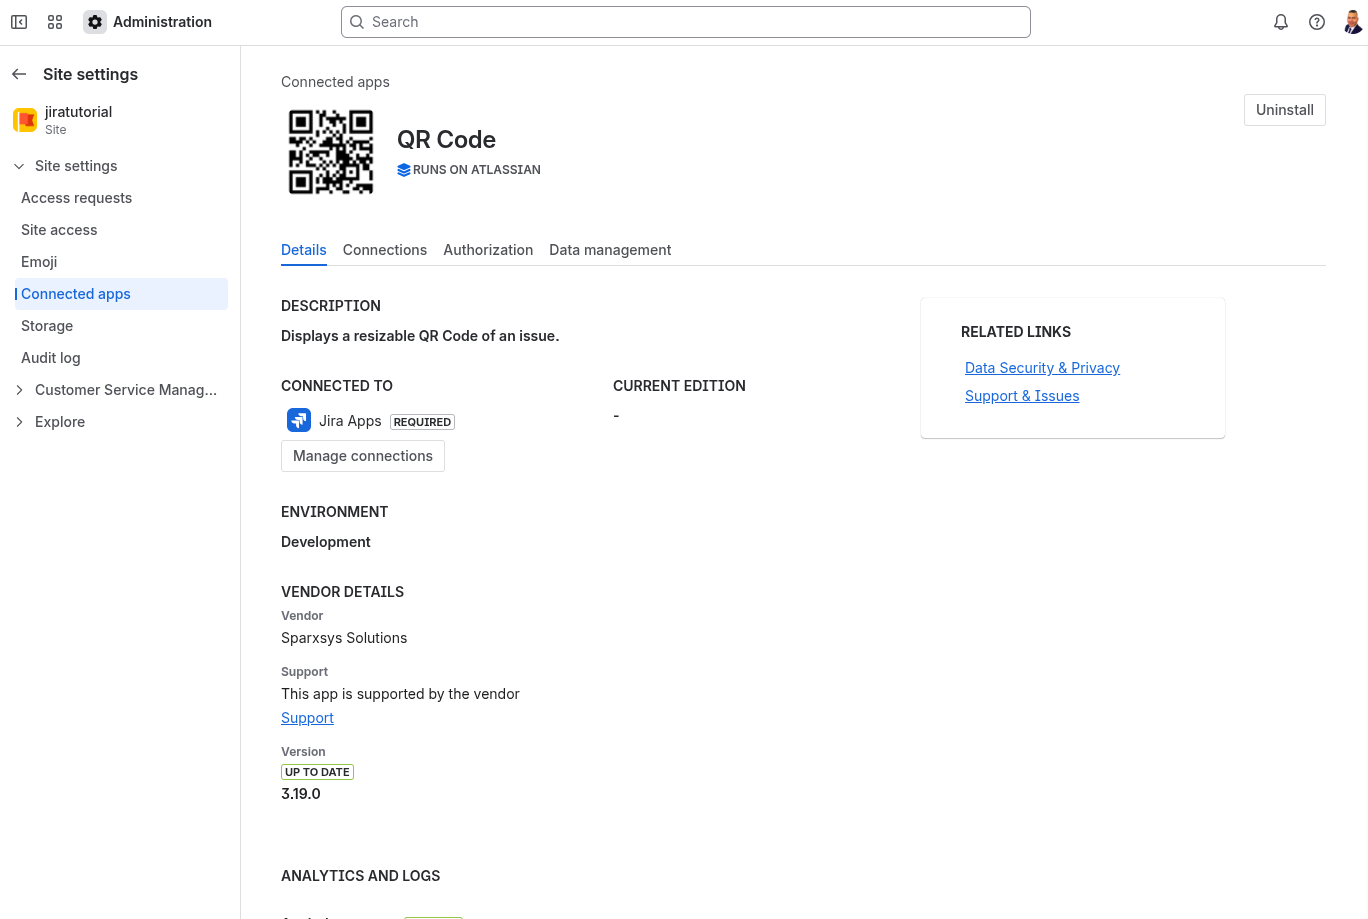Switch to the Connections tab
The height and width of the screenshot is (919, 1368).
[x=385, y=250]
